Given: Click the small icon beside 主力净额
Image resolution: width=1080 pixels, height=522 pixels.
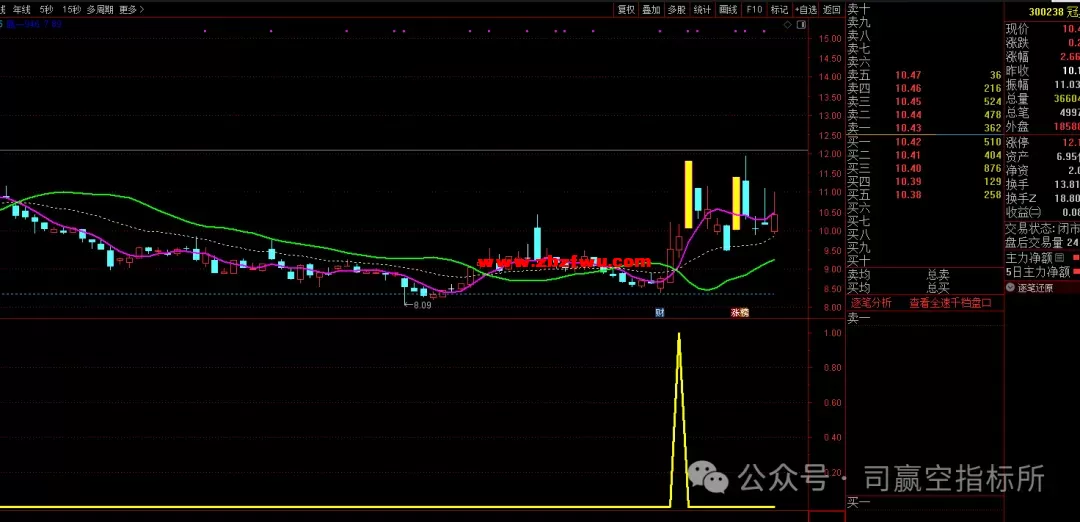Looking at the screenshot, I should [x=1059, y=257].
